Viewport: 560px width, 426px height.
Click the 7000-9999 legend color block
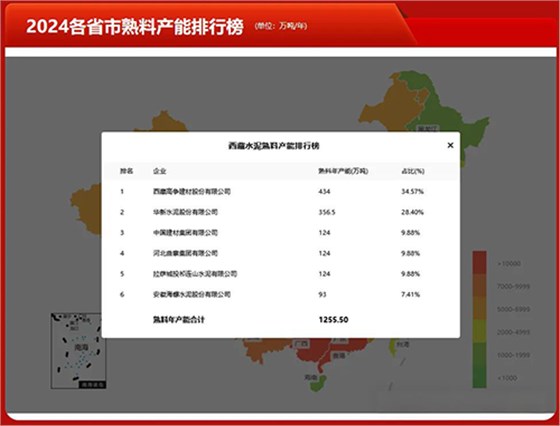[480, 286]
